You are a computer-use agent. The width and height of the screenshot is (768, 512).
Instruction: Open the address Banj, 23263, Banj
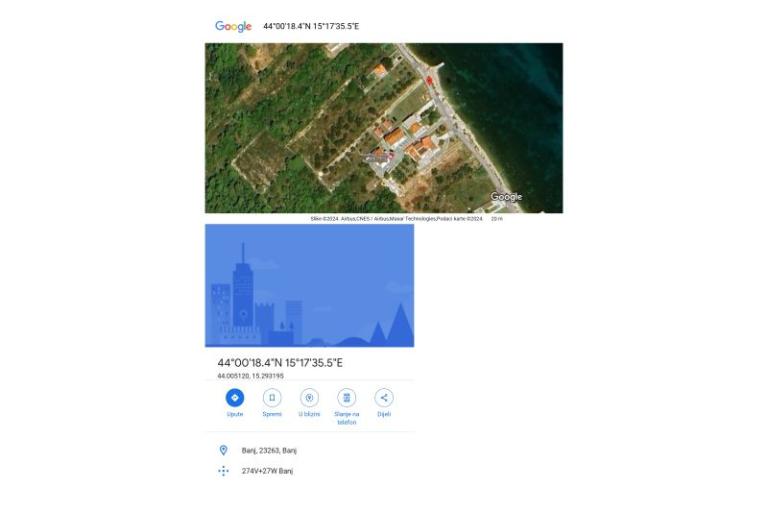coord(269,450)
